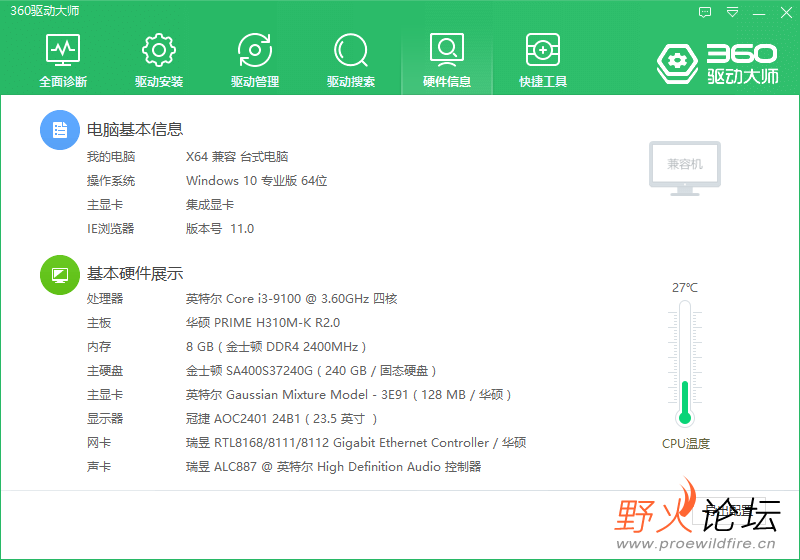The width and height of the screenshot is (800, 560).
Task: Click the CPU温度 label
Action: (x=686, y=444)
